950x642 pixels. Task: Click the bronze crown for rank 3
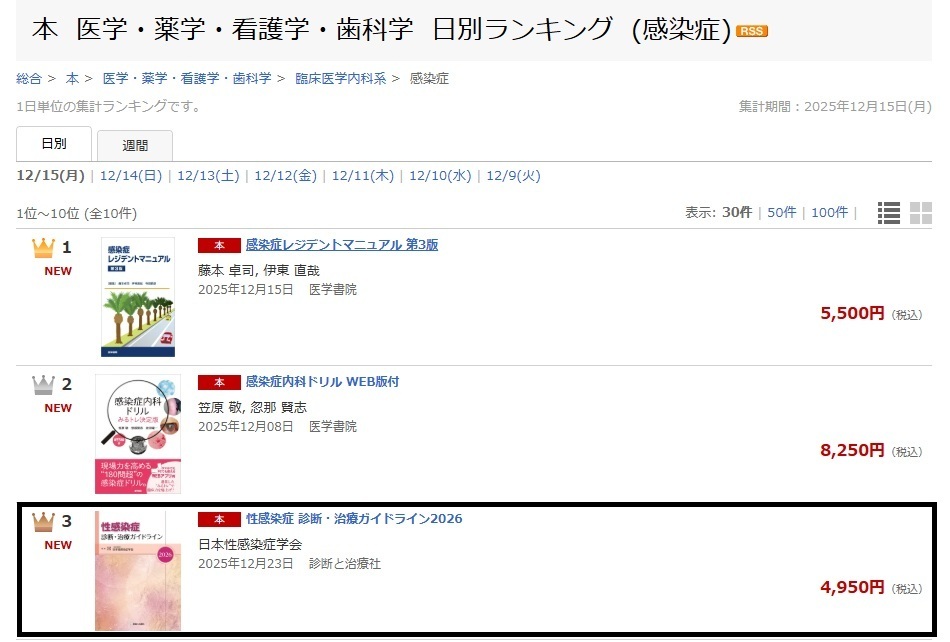click(43, 522)
